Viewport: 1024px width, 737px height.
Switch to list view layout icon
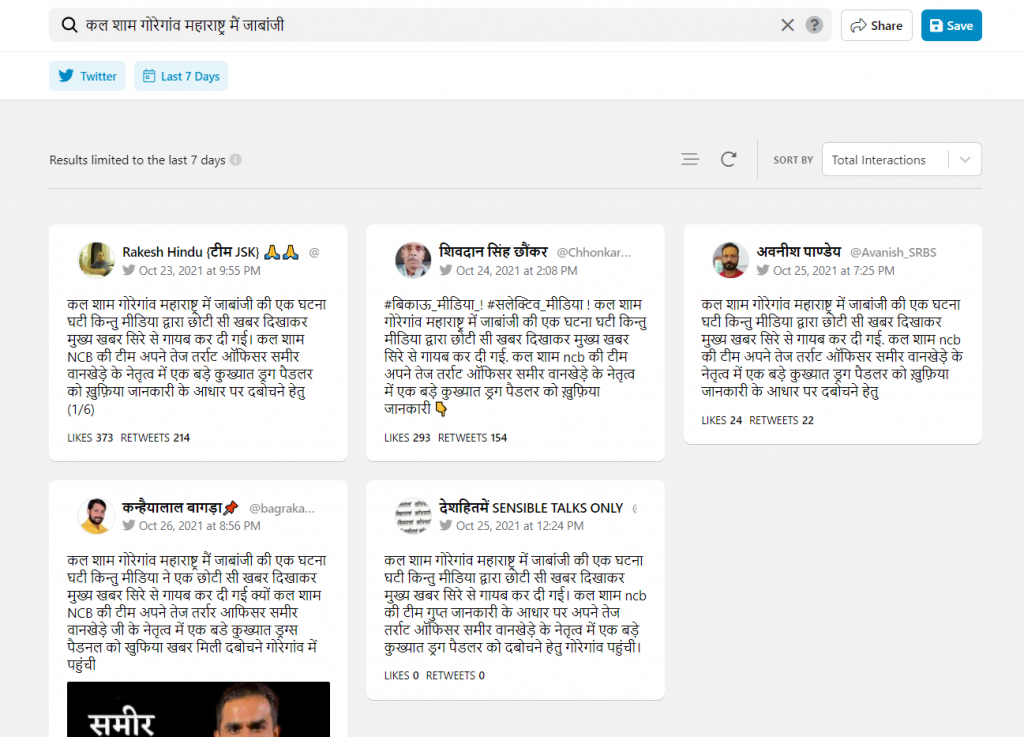click(x=690, y=159)
